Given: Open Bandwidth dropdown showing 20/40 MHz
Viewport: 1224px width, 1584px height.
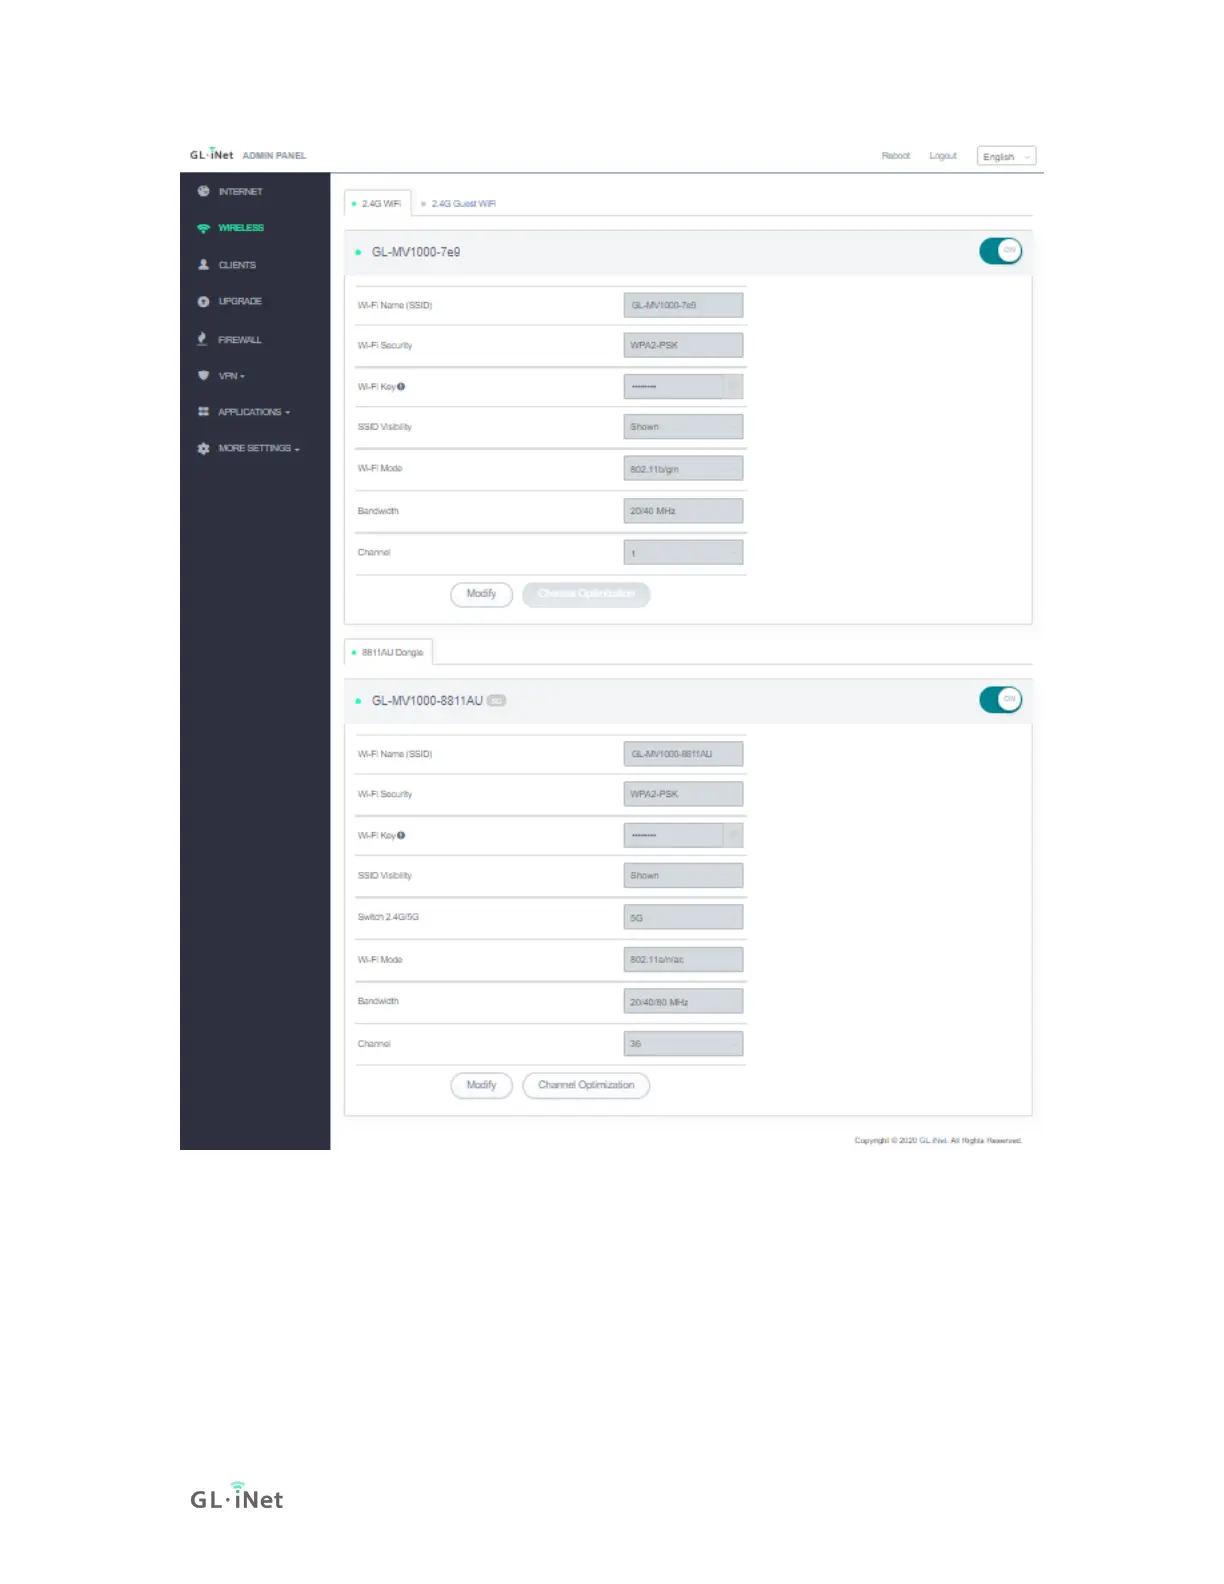Looking at the screenshot, I should [683, 511].
